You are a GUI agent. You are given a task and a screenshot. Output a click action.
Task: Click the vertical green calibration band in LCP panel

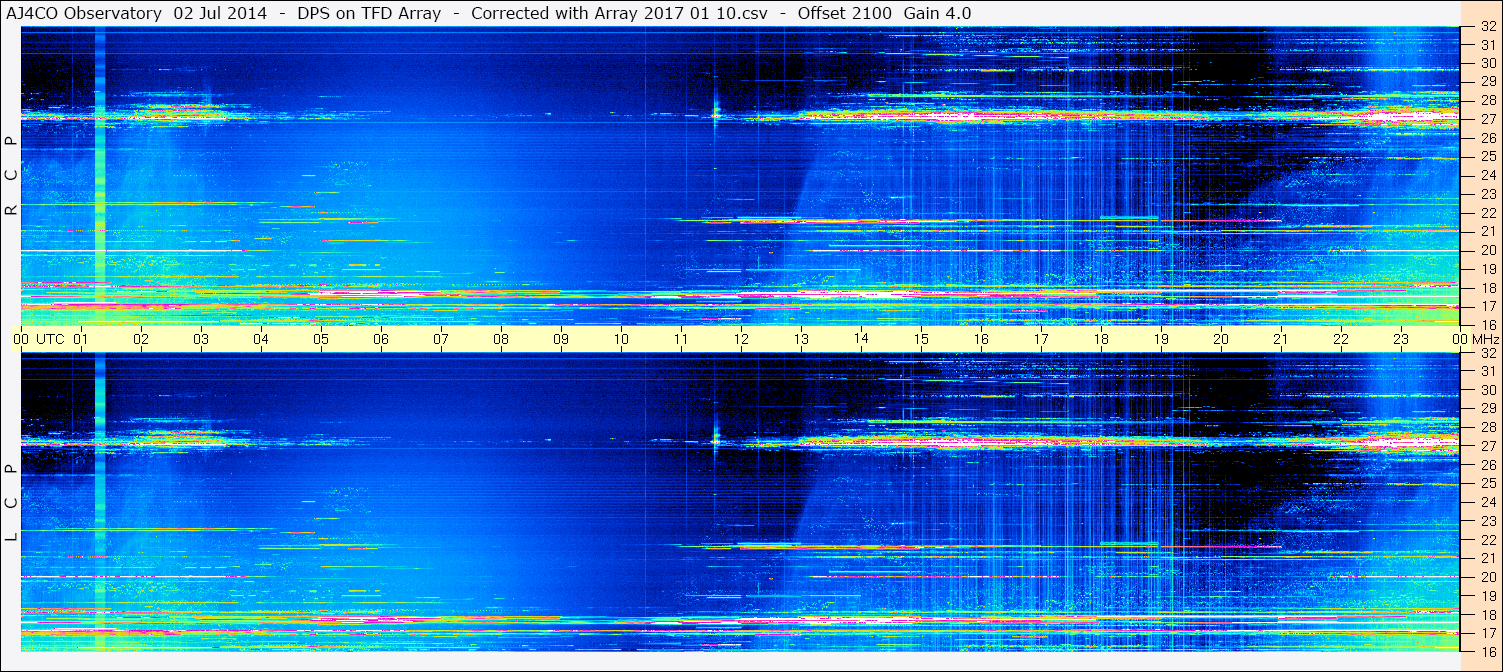[x=100, y=503]
